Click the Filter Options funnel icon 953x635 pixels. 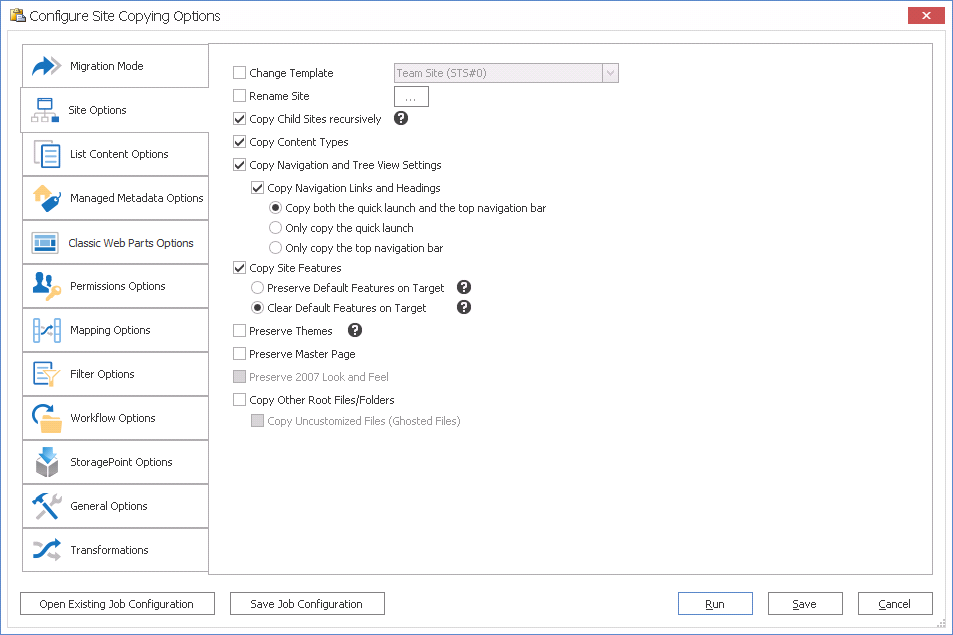point(47,374)
